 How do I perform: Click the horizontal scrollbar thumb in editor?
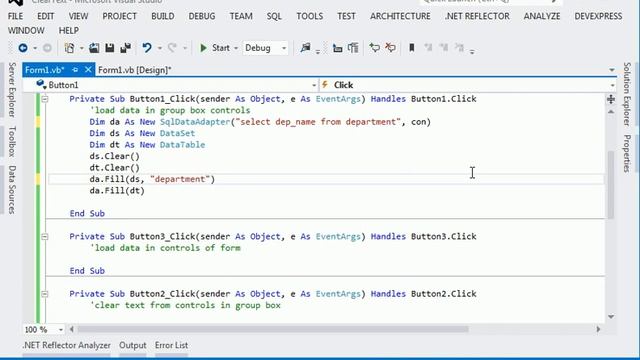[x=273, y=329]
